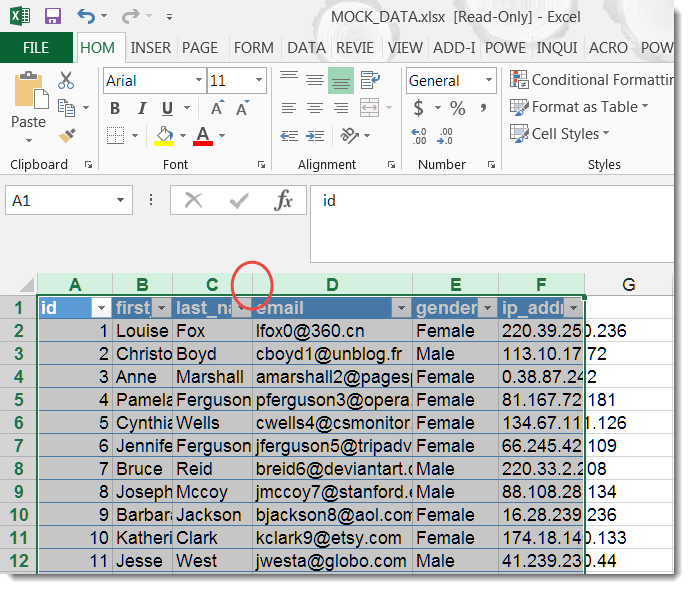This screenshot has height=589, width=689.
Task: Toggle Bold formatting
Action: click(115, 108)
